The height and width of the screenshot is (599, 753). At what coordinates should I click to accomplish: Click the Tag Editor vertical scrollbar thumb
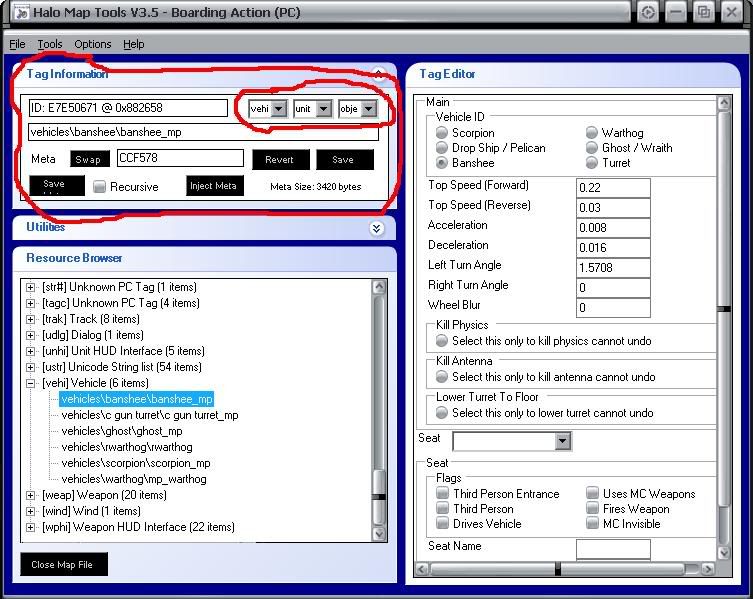(724, 308)
